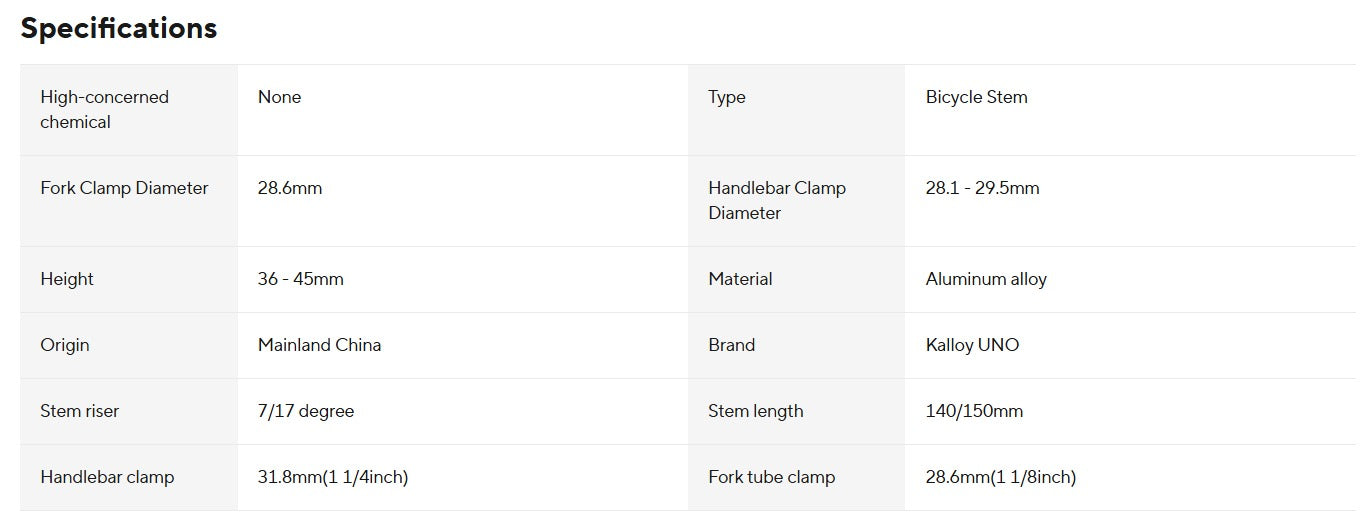Select the Aluminum alloy value
Screen dimensions: 1372x531
(986, 279)
